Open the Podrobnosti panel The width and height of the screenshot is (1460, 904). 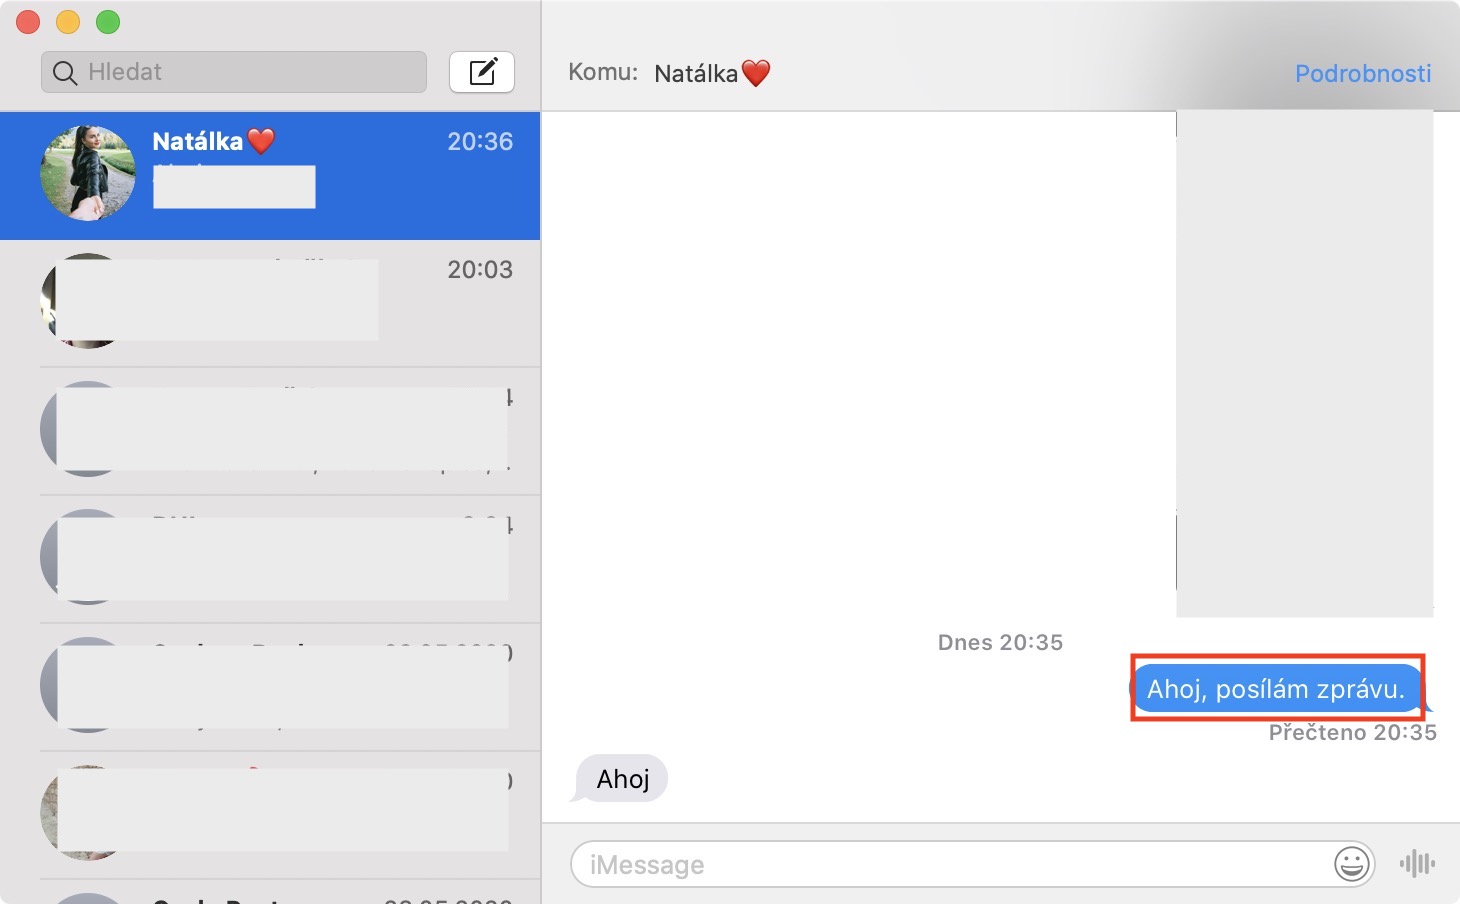tap(1362, 72)
